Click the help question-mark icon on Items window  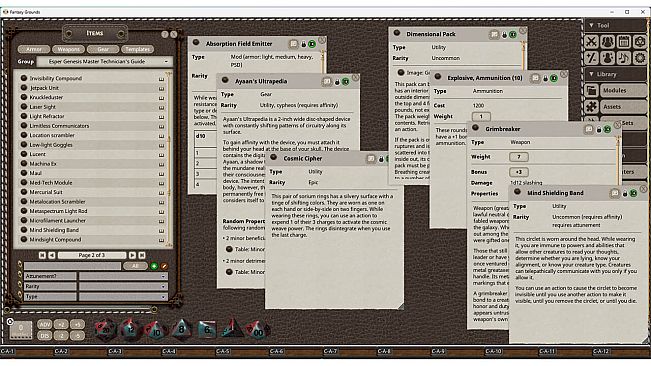pyautogui.click(x=165, y=34)
